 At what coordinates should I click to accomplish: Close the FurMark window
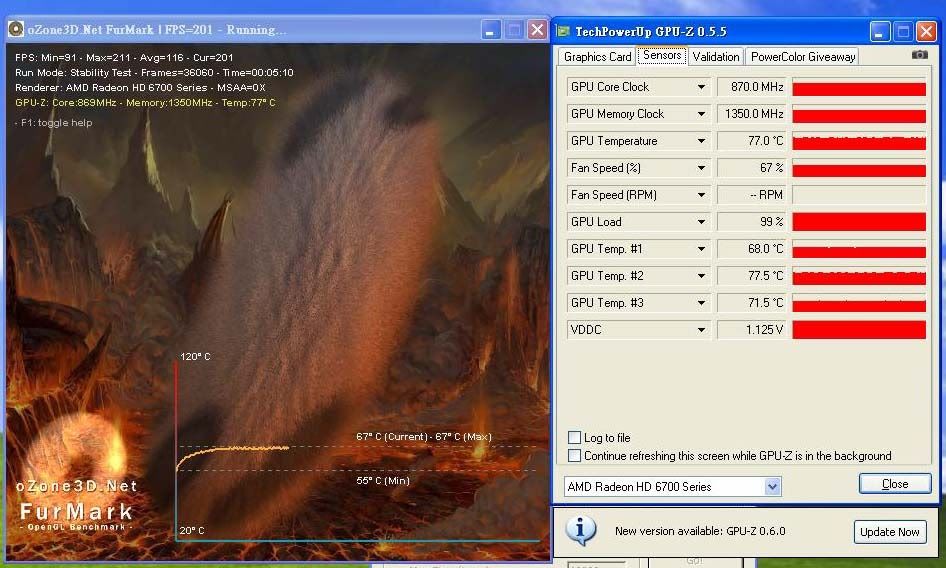pyautogui.click(x=536, y=30)
